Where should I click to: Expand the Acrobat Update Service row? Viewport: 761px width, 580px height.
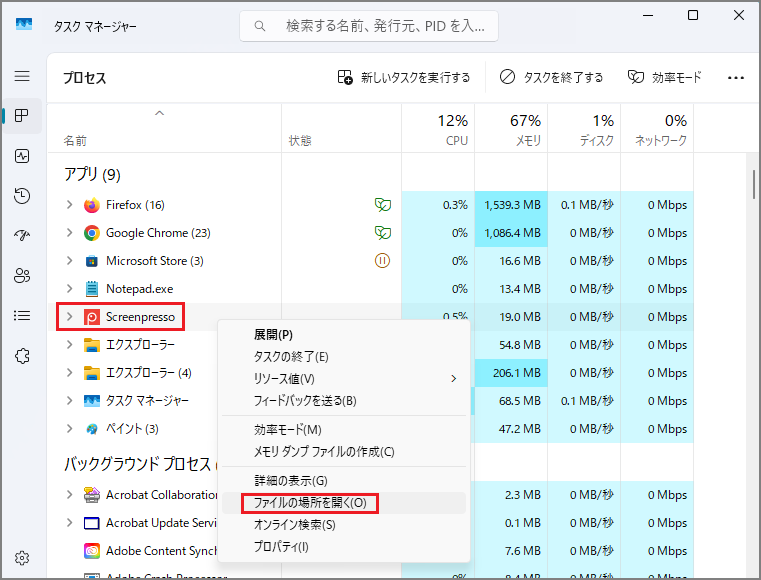pyautogui.click(x=69, y=523)
